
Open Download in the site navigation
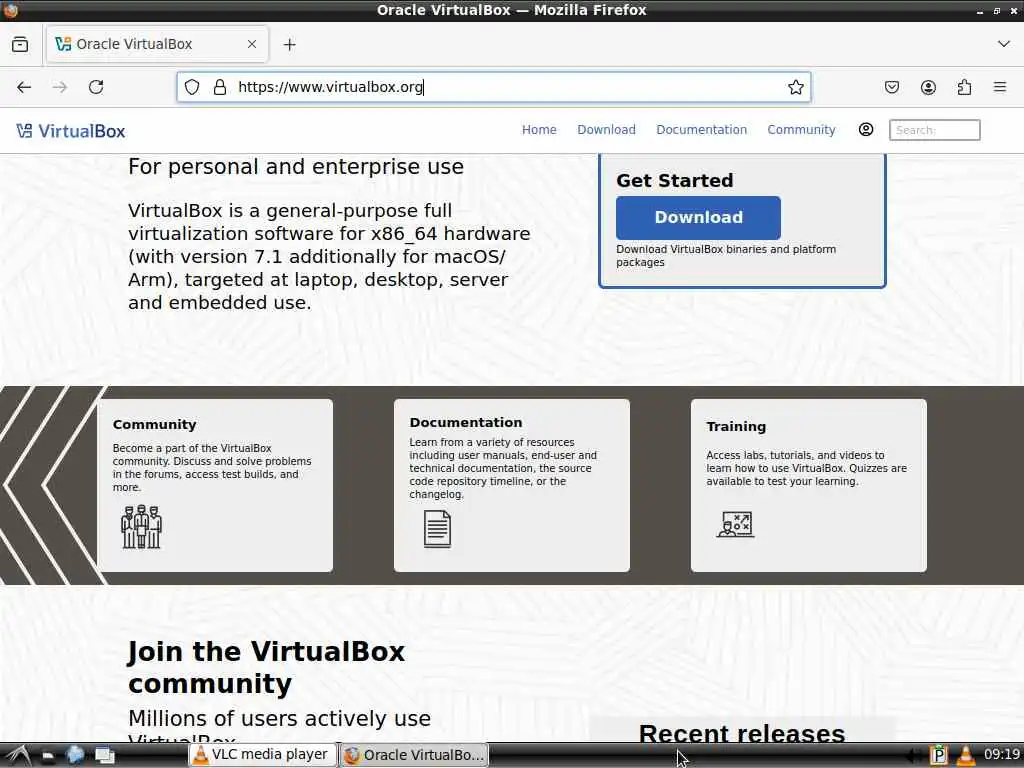click(606, 129)
